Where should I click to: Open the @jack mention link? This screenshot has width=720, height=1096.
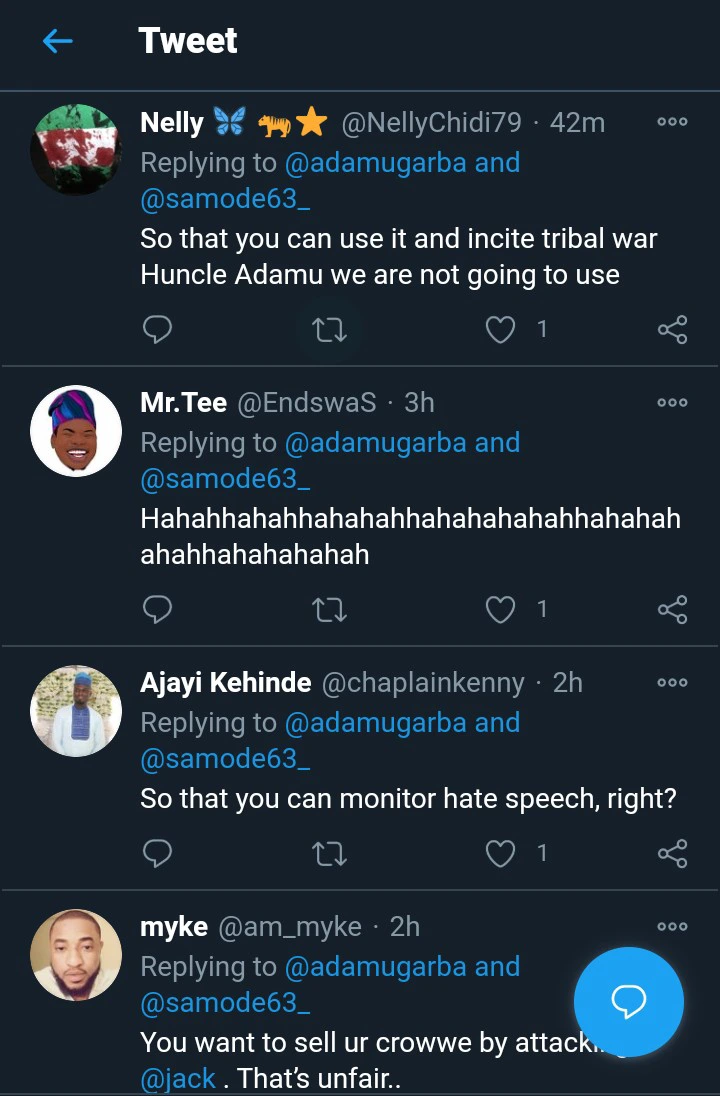tap(178, 1078)
